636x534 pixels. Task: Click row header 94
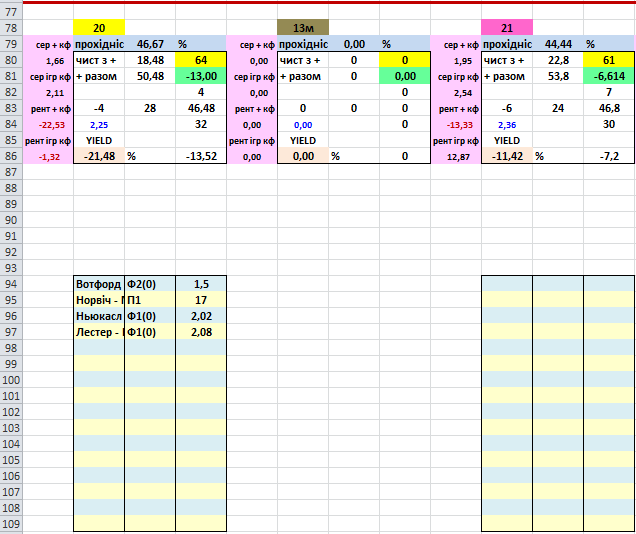(x=11, y=284)
